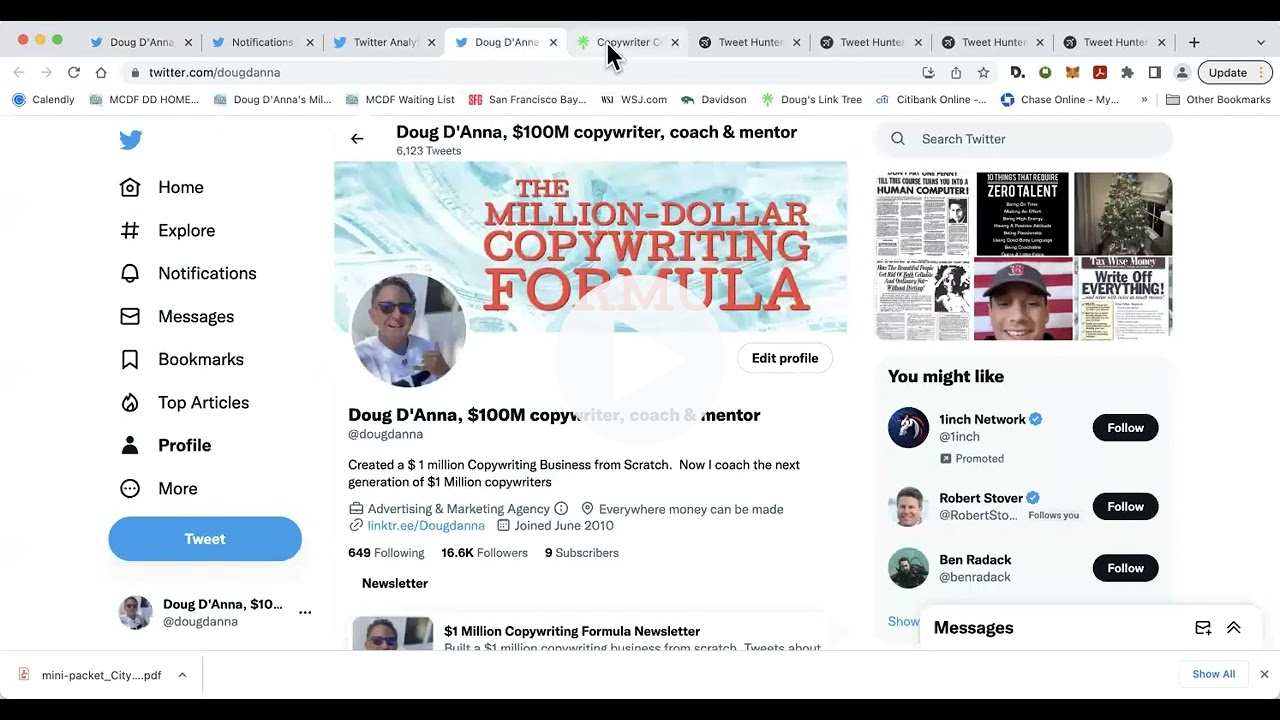Click the Edit profile button
The height and width of the screenshot is (720, 1280).
tap(784, 357)
